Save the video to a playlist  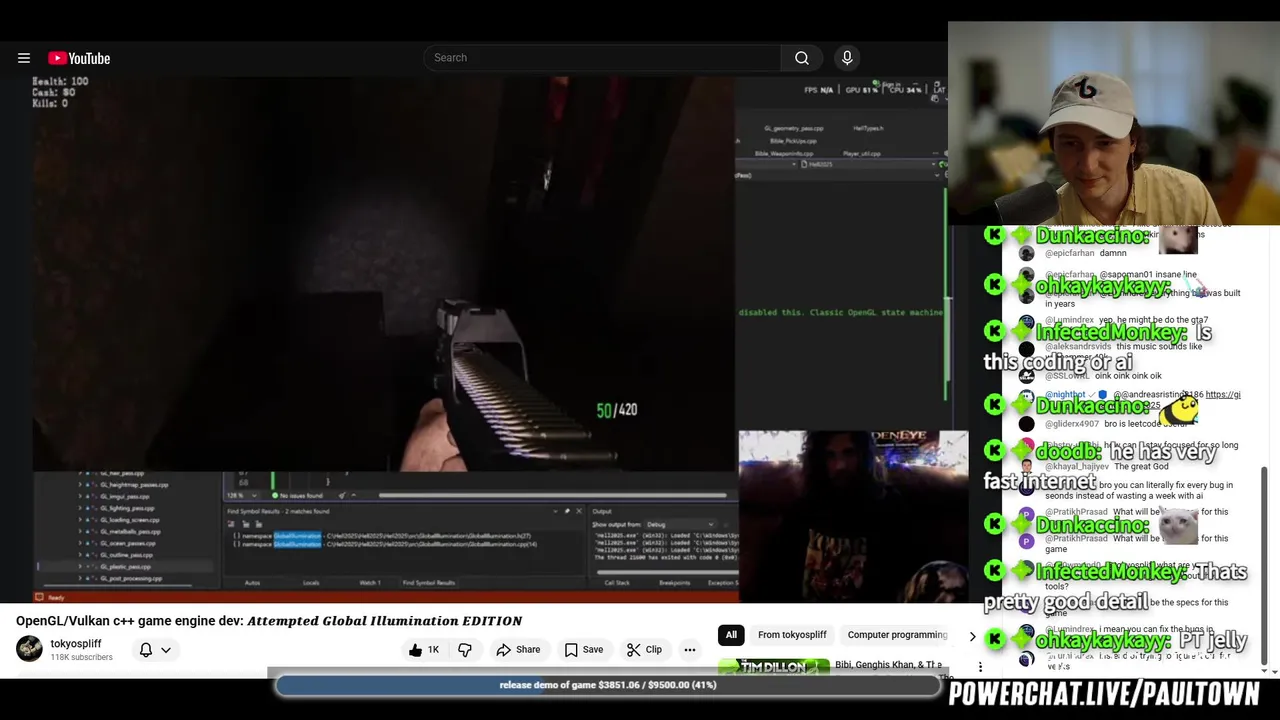583,650
